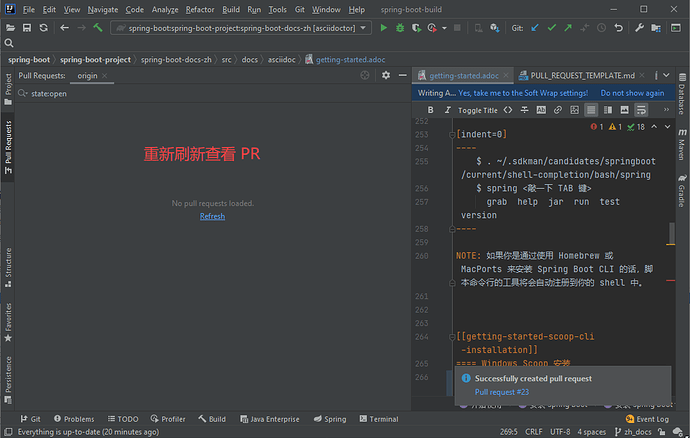Click the Save All toolbar icon

27,28
